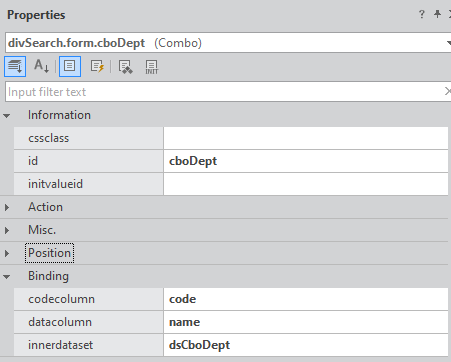Collapse the Information section
Screen dimensions: 451x362
(x=7, y=116)
